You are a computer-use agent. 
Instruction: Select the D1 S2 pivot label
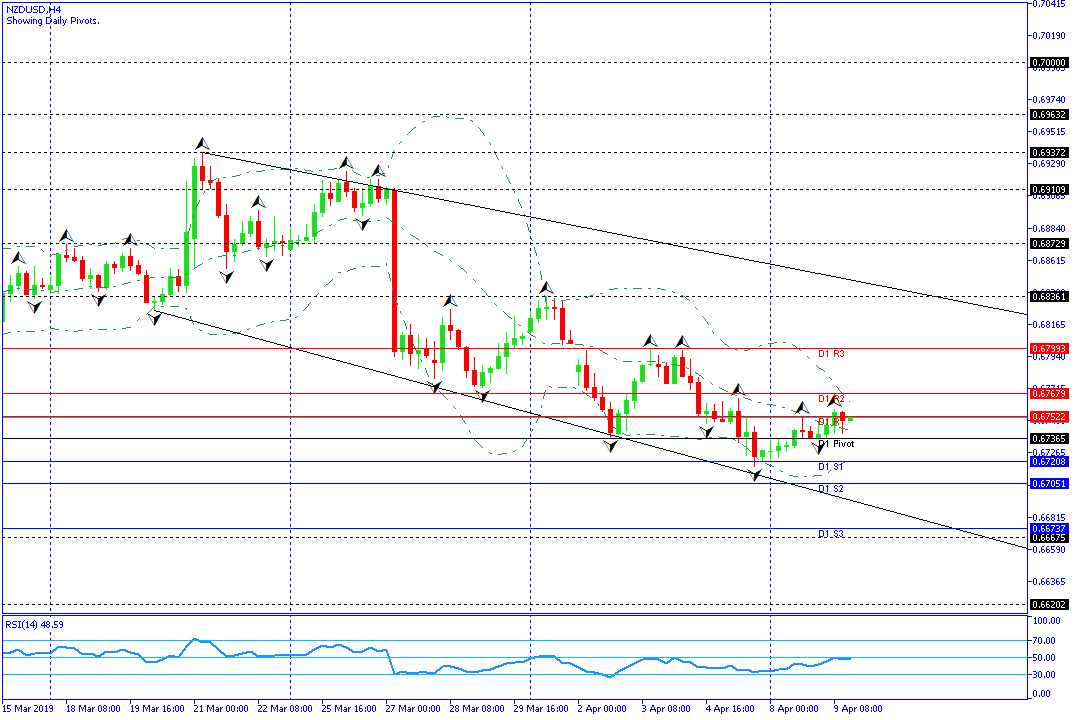click(831, 488)
